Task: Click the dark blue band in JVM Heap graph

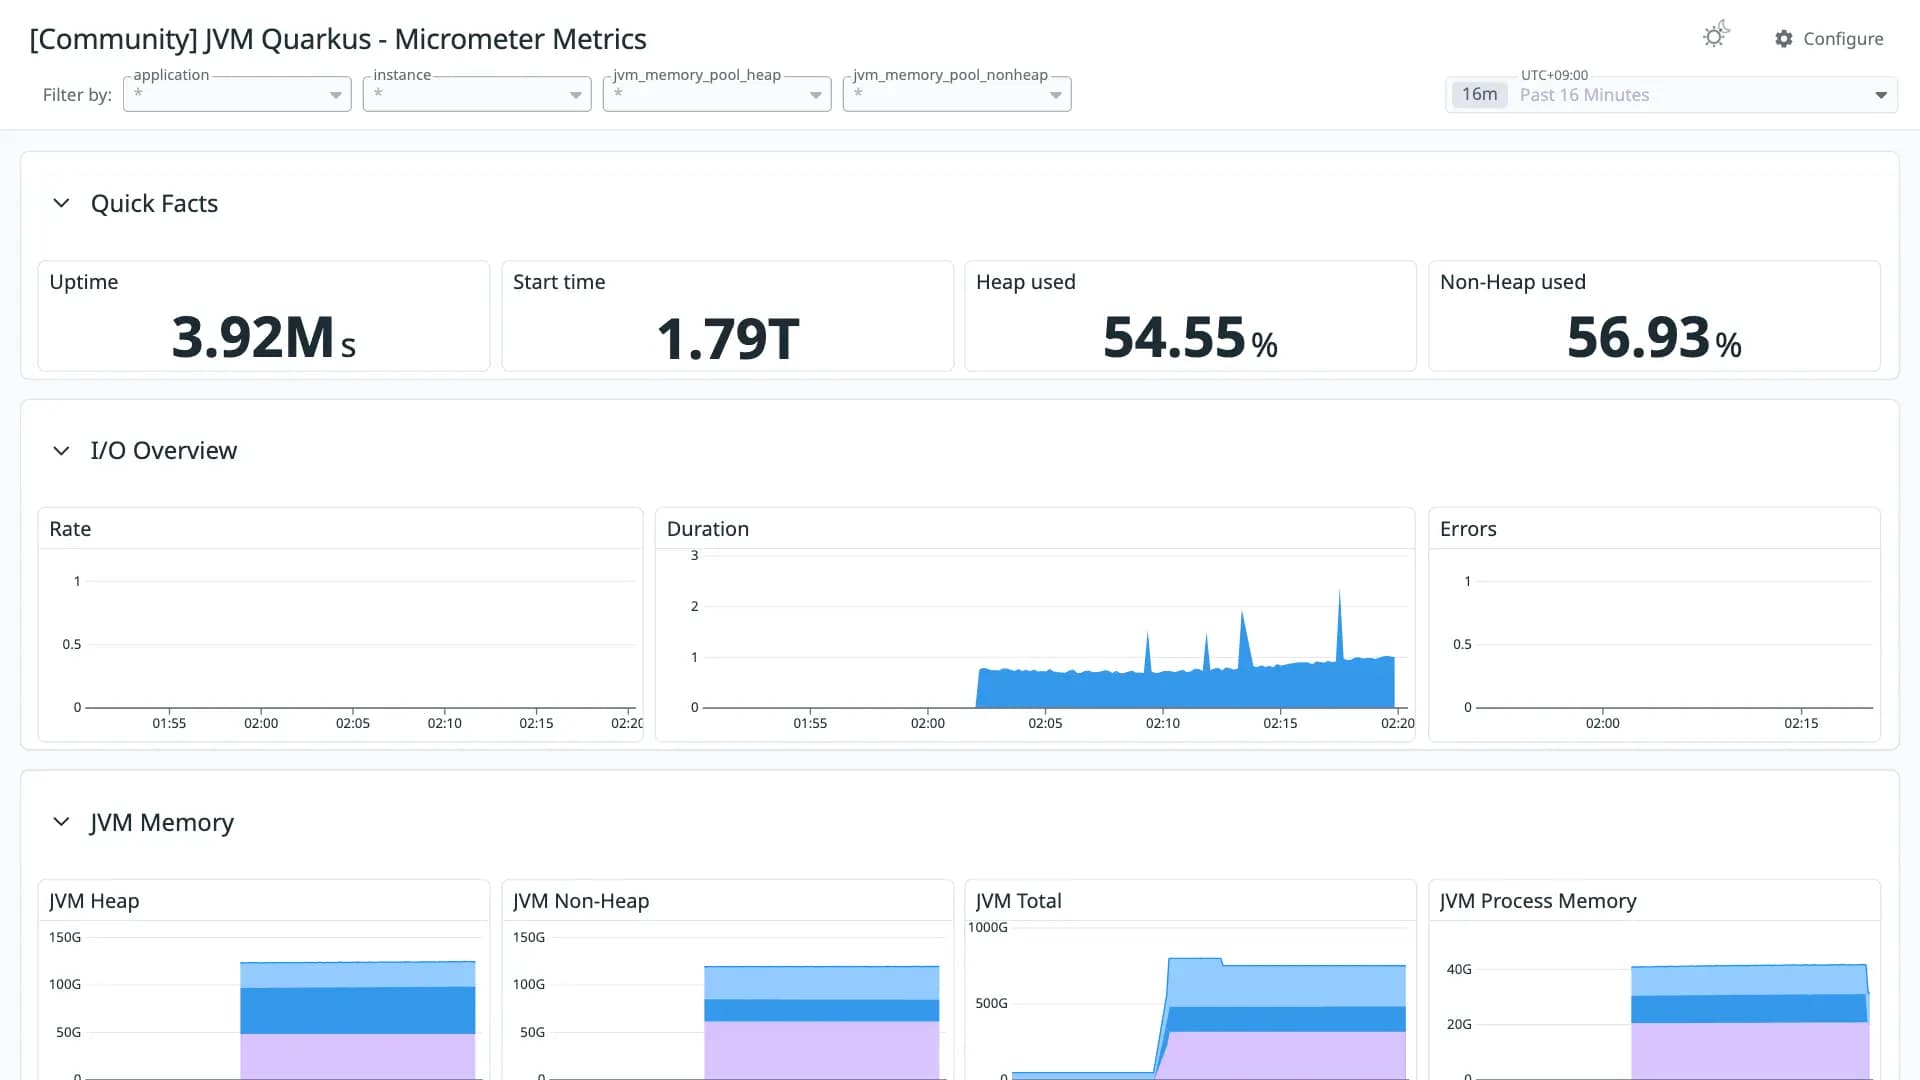Action: (358, 1010)
